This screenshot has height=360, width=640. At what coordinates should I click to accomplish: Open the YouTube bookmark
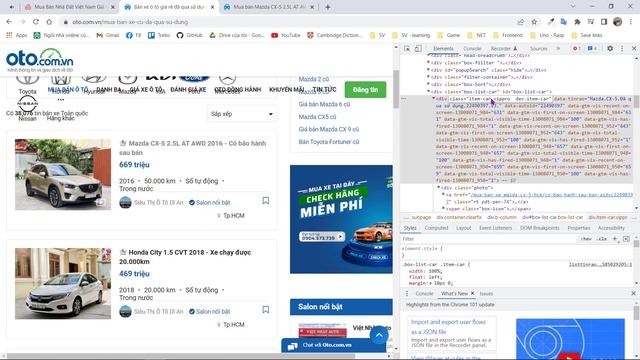pyautogui.click(x=285, y=35)
